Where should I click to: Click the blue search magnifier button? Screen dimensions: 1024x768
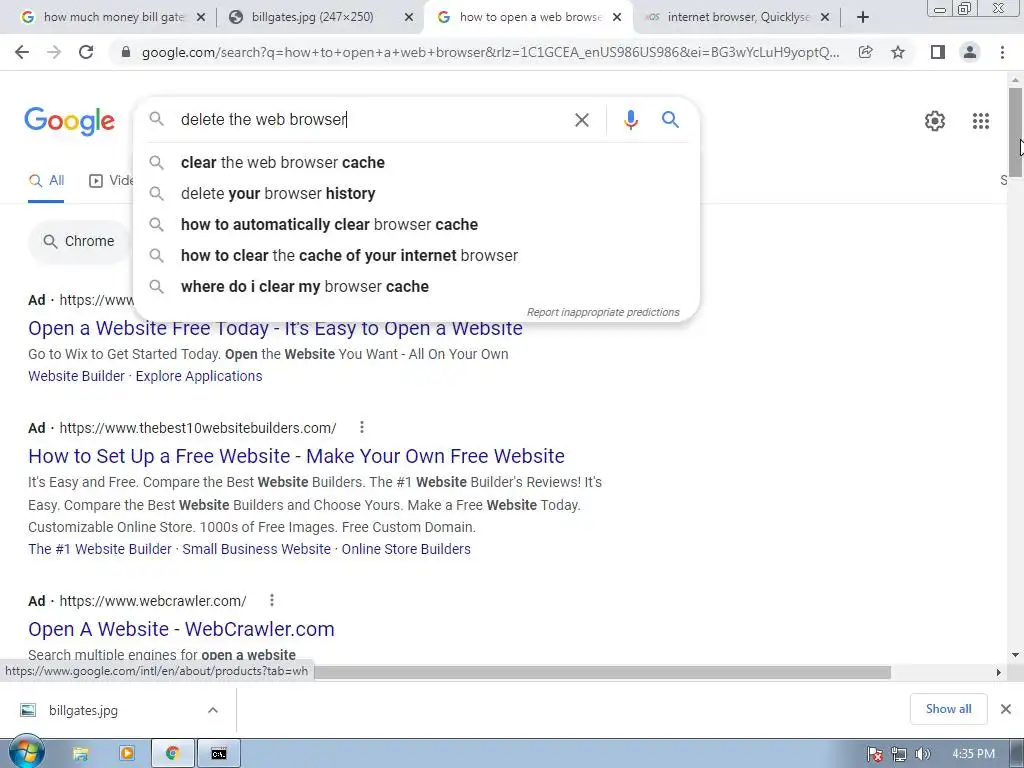[670, 120]
